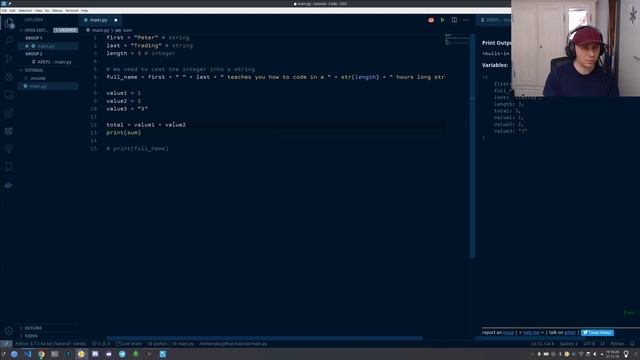640x360 pixels.
Task: Switch to the AREPL preview tab
Action: point(493,20)
